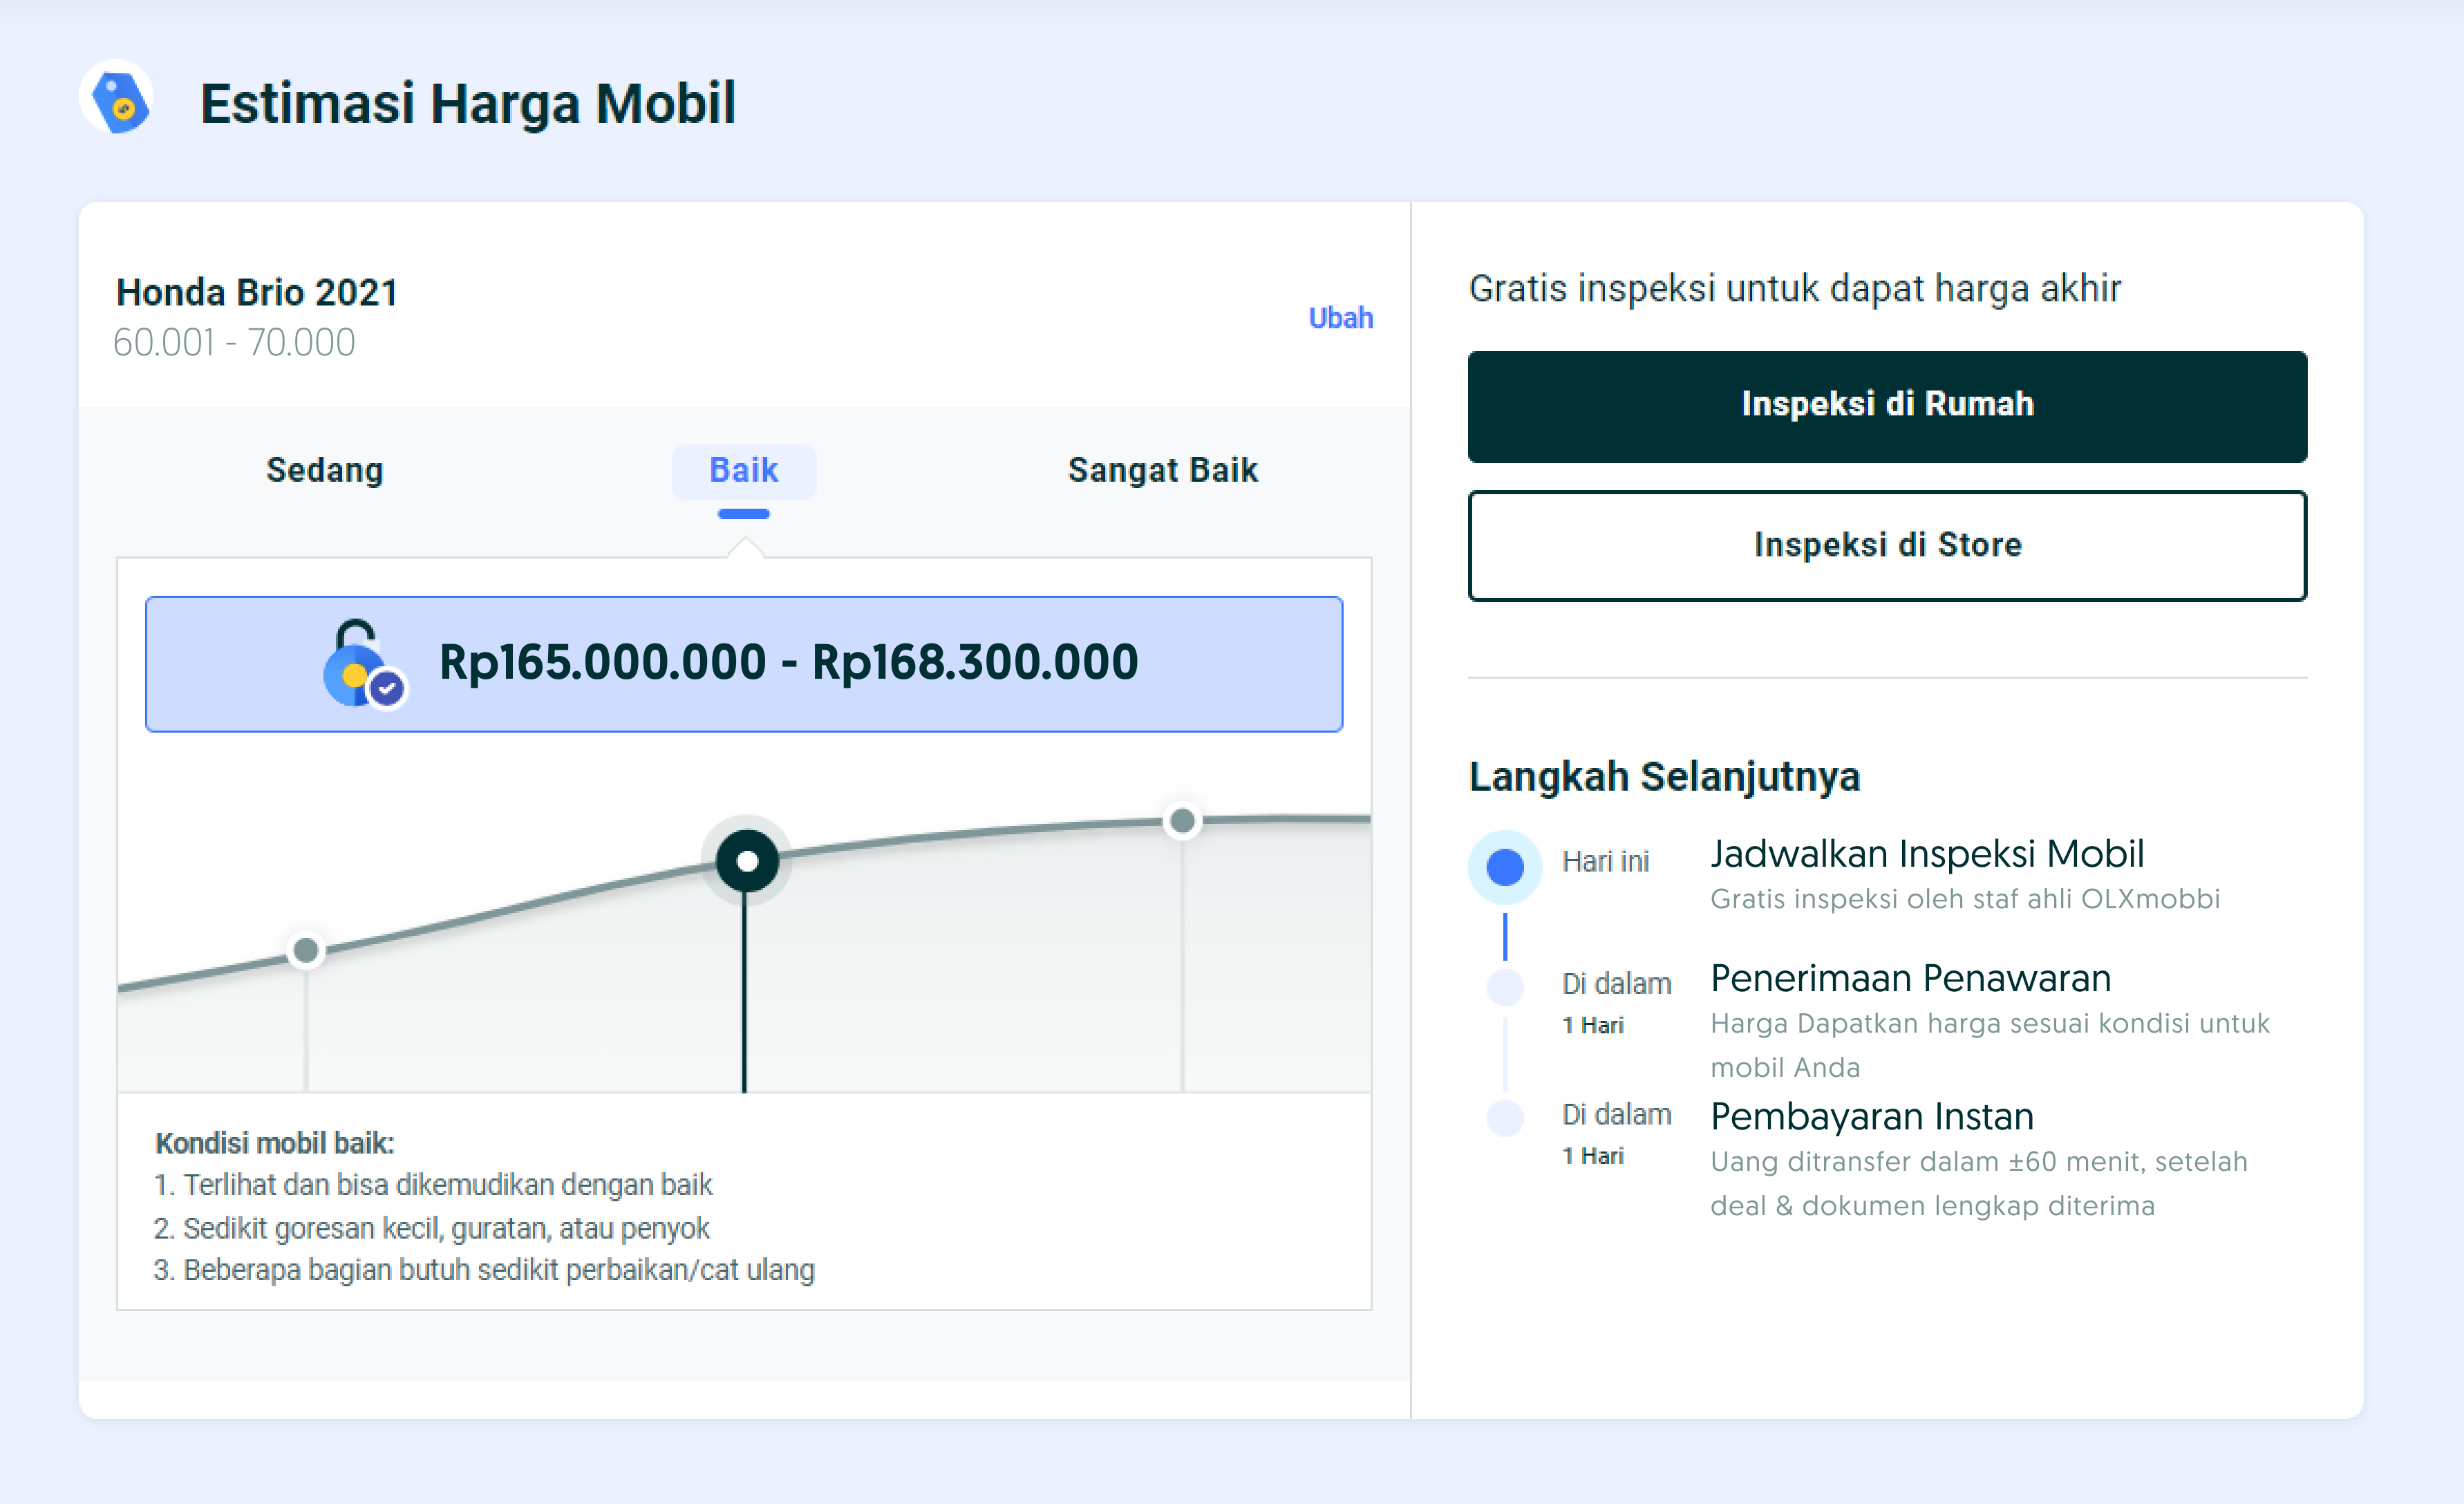Click the Hari ini blue step indicator
The image size is (2464, 1504).
pos(1504,867)
